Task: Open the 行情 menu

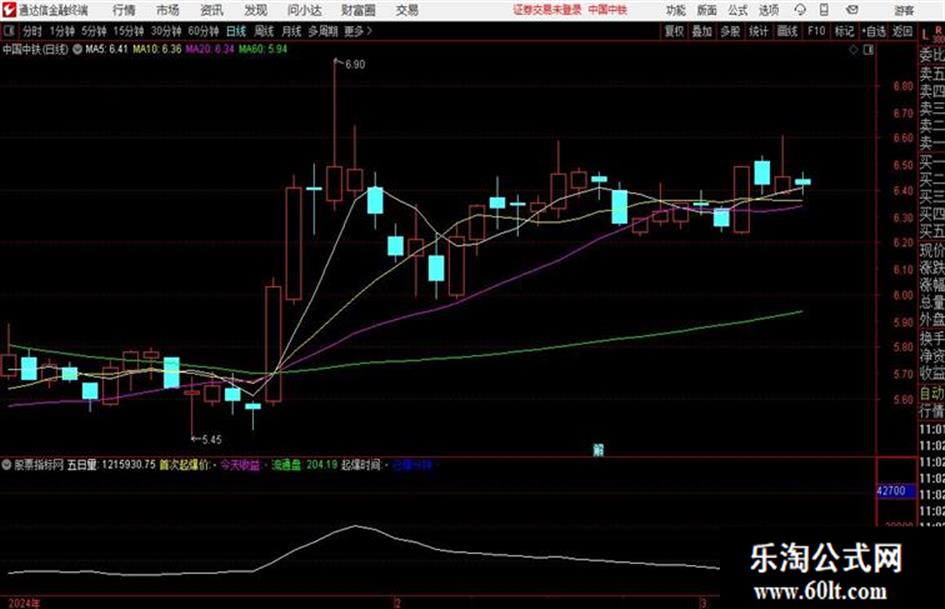Action: point(124,10)
